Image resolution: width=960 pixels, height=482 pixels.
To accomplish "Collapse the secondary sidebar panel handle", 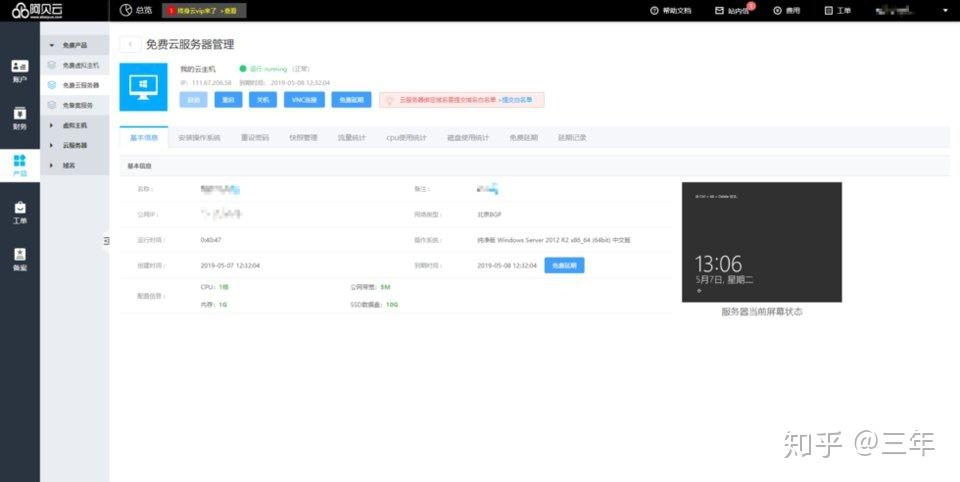I will tap(106, 240).
